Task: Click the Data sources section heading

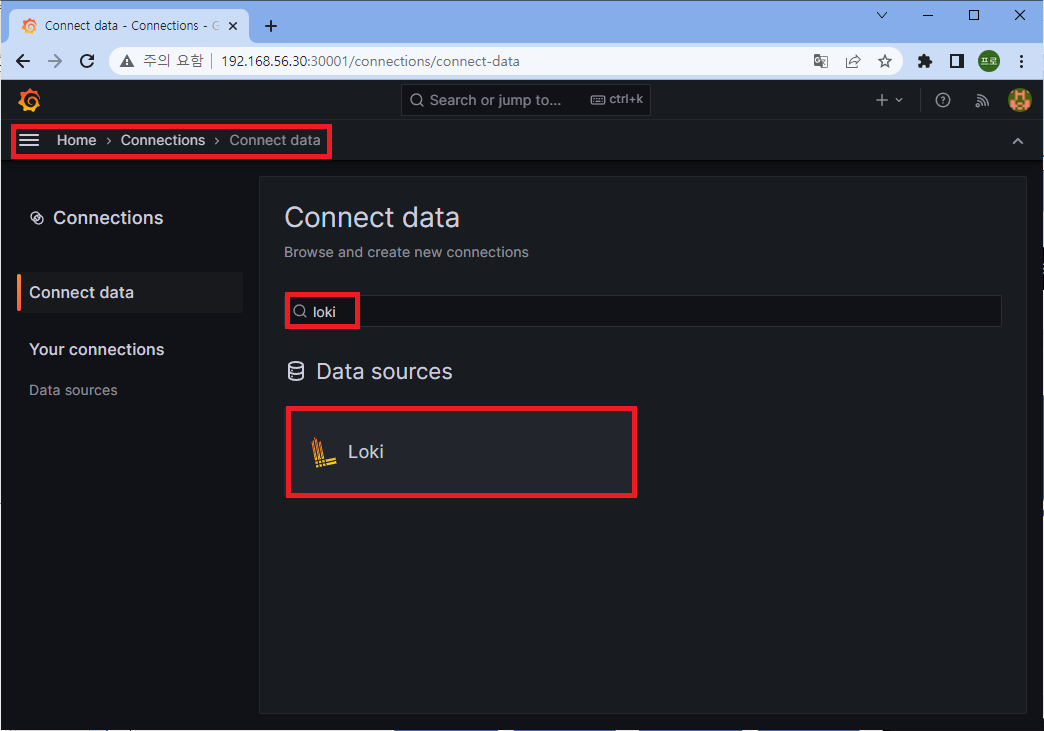Action: tap(384, 371)
